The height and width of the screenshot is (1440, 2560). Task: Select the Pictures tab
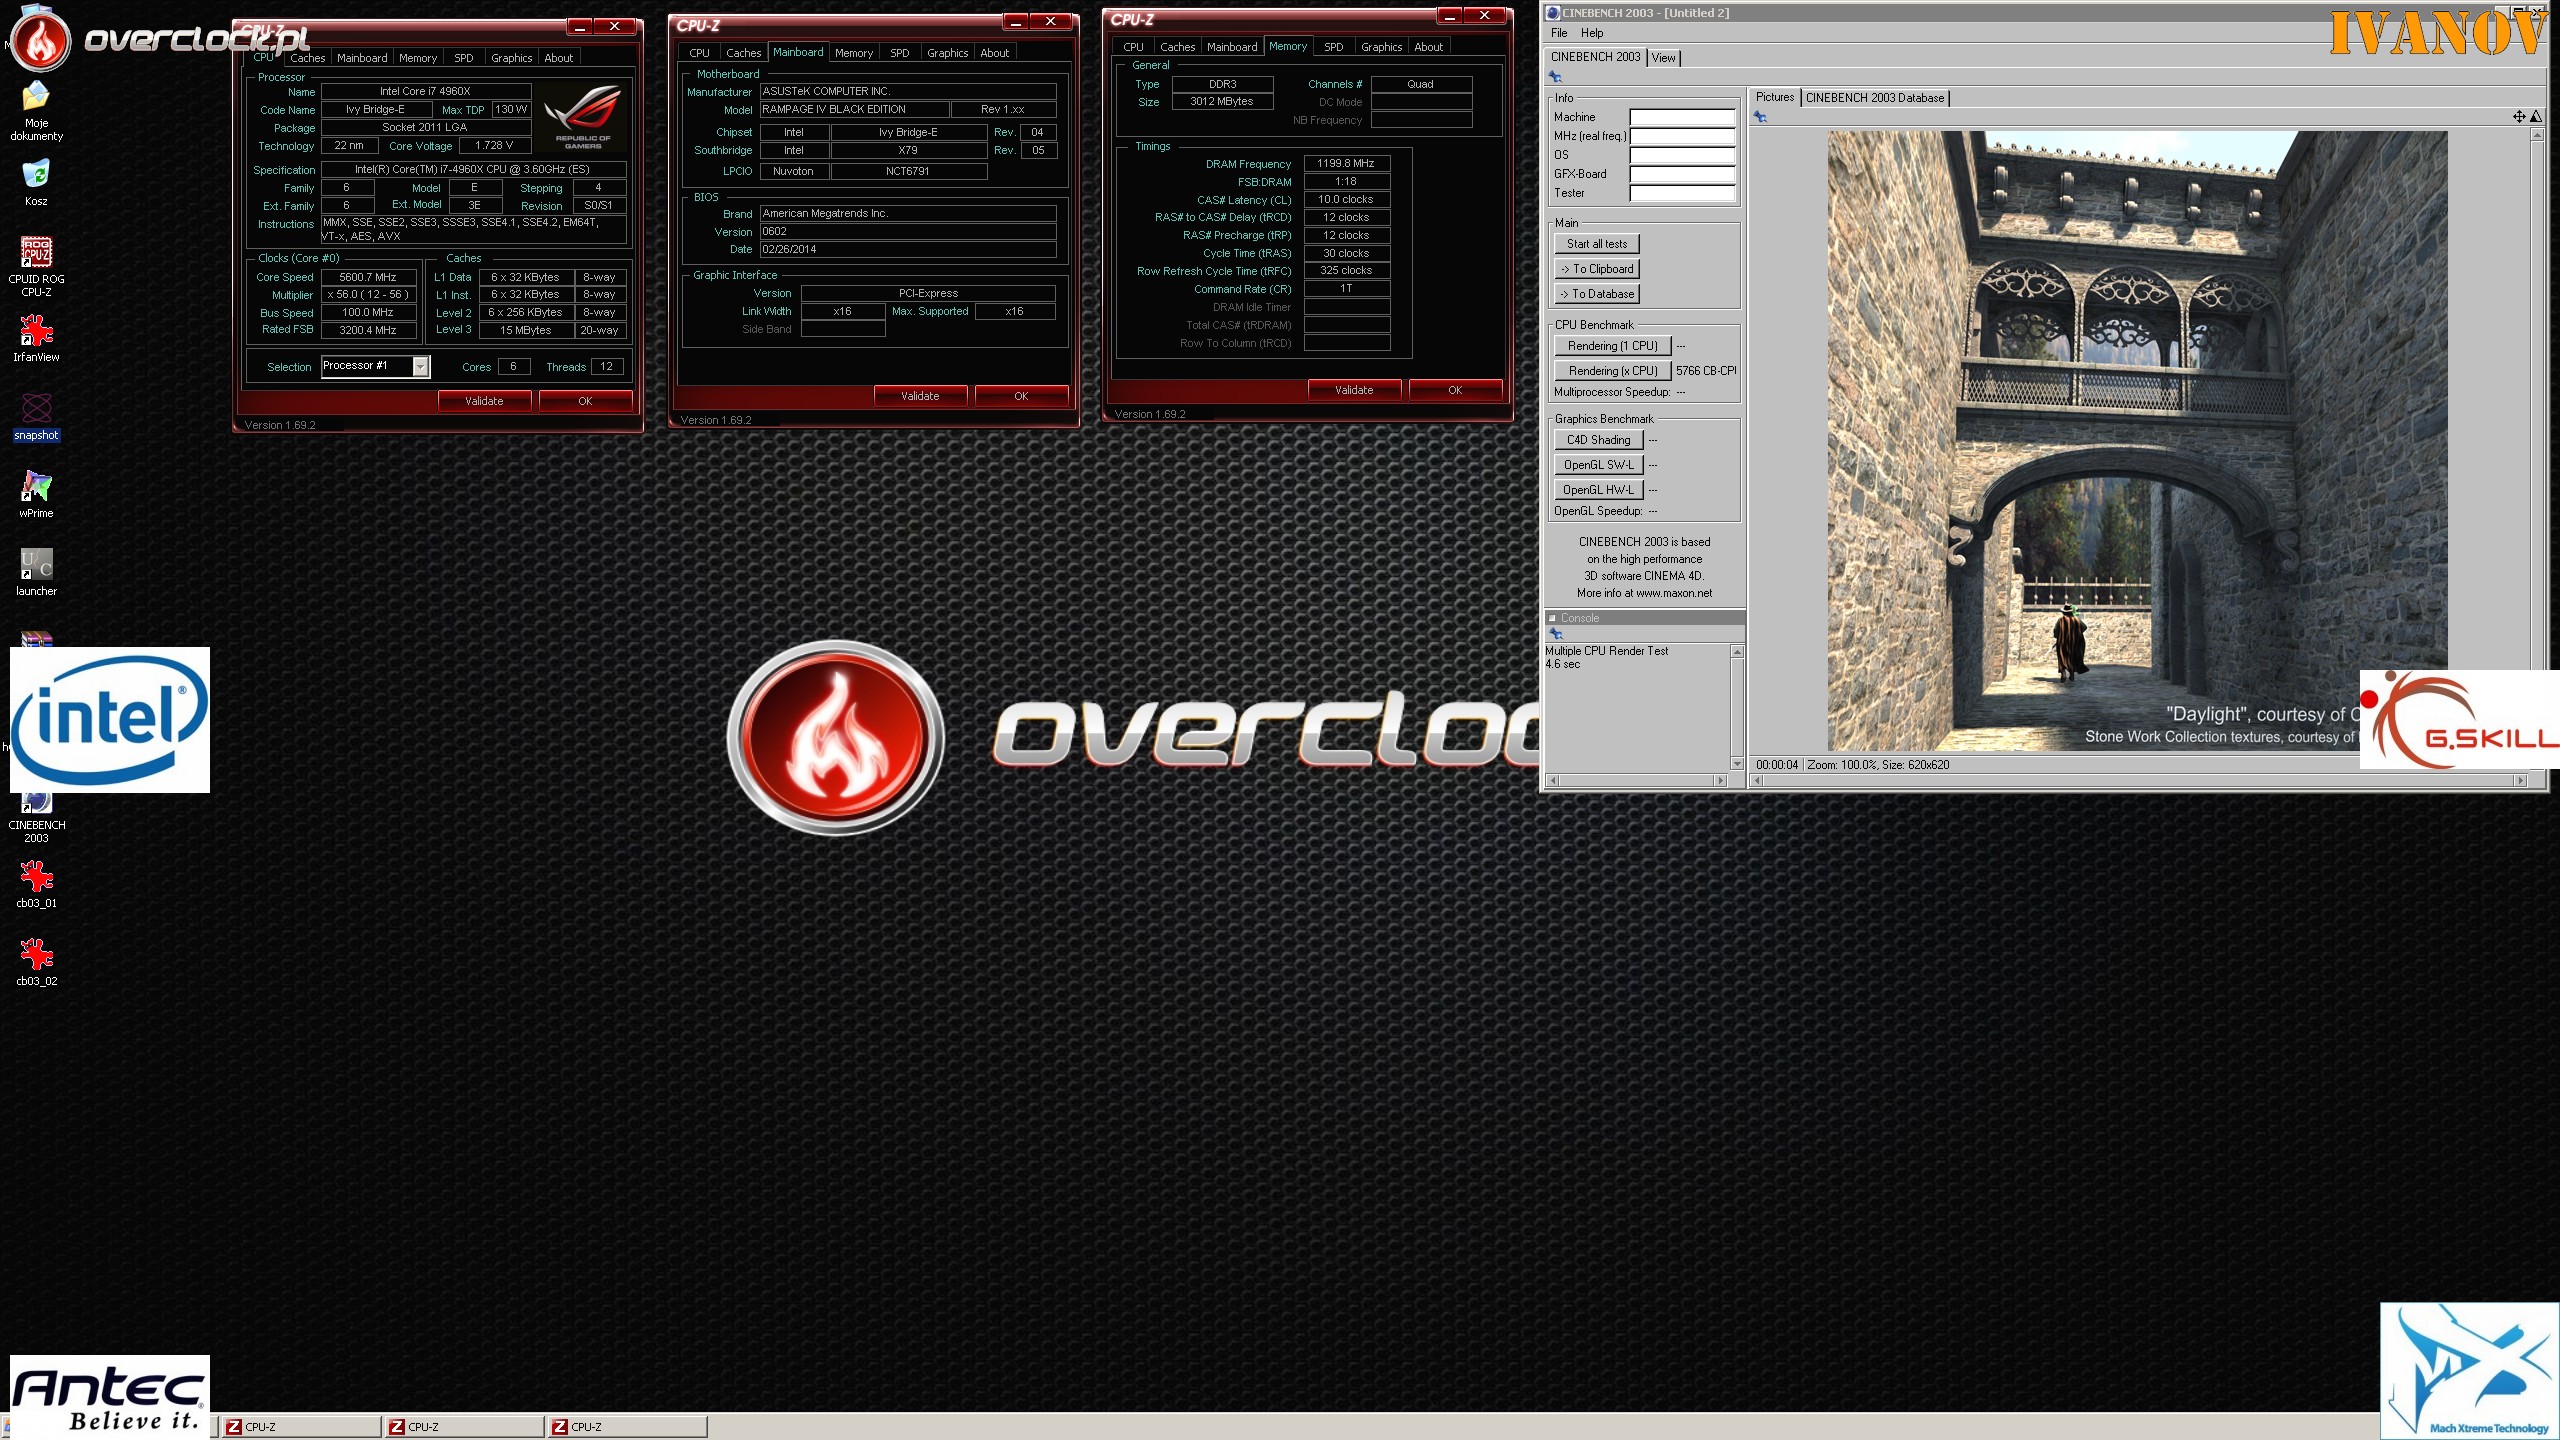tap(1775, 97)
